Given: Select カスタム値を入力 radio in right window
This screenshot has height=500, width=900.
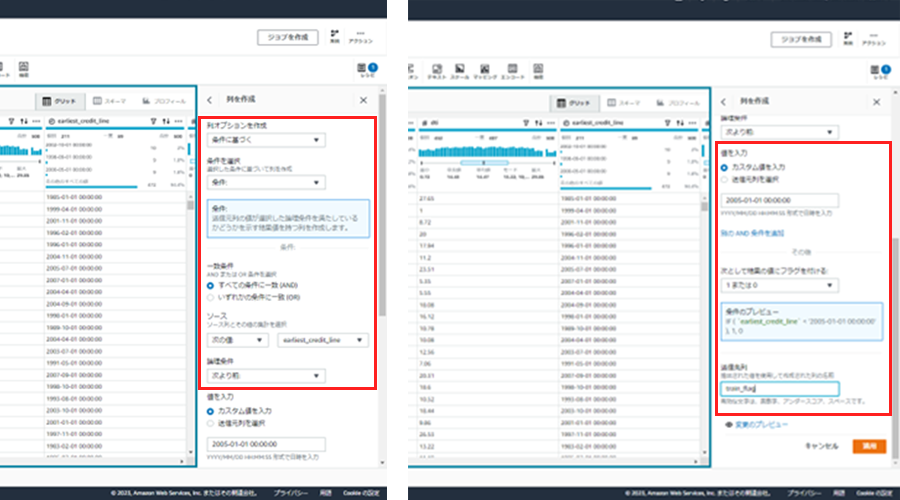Looking at the screenshot, I should 724,168.
